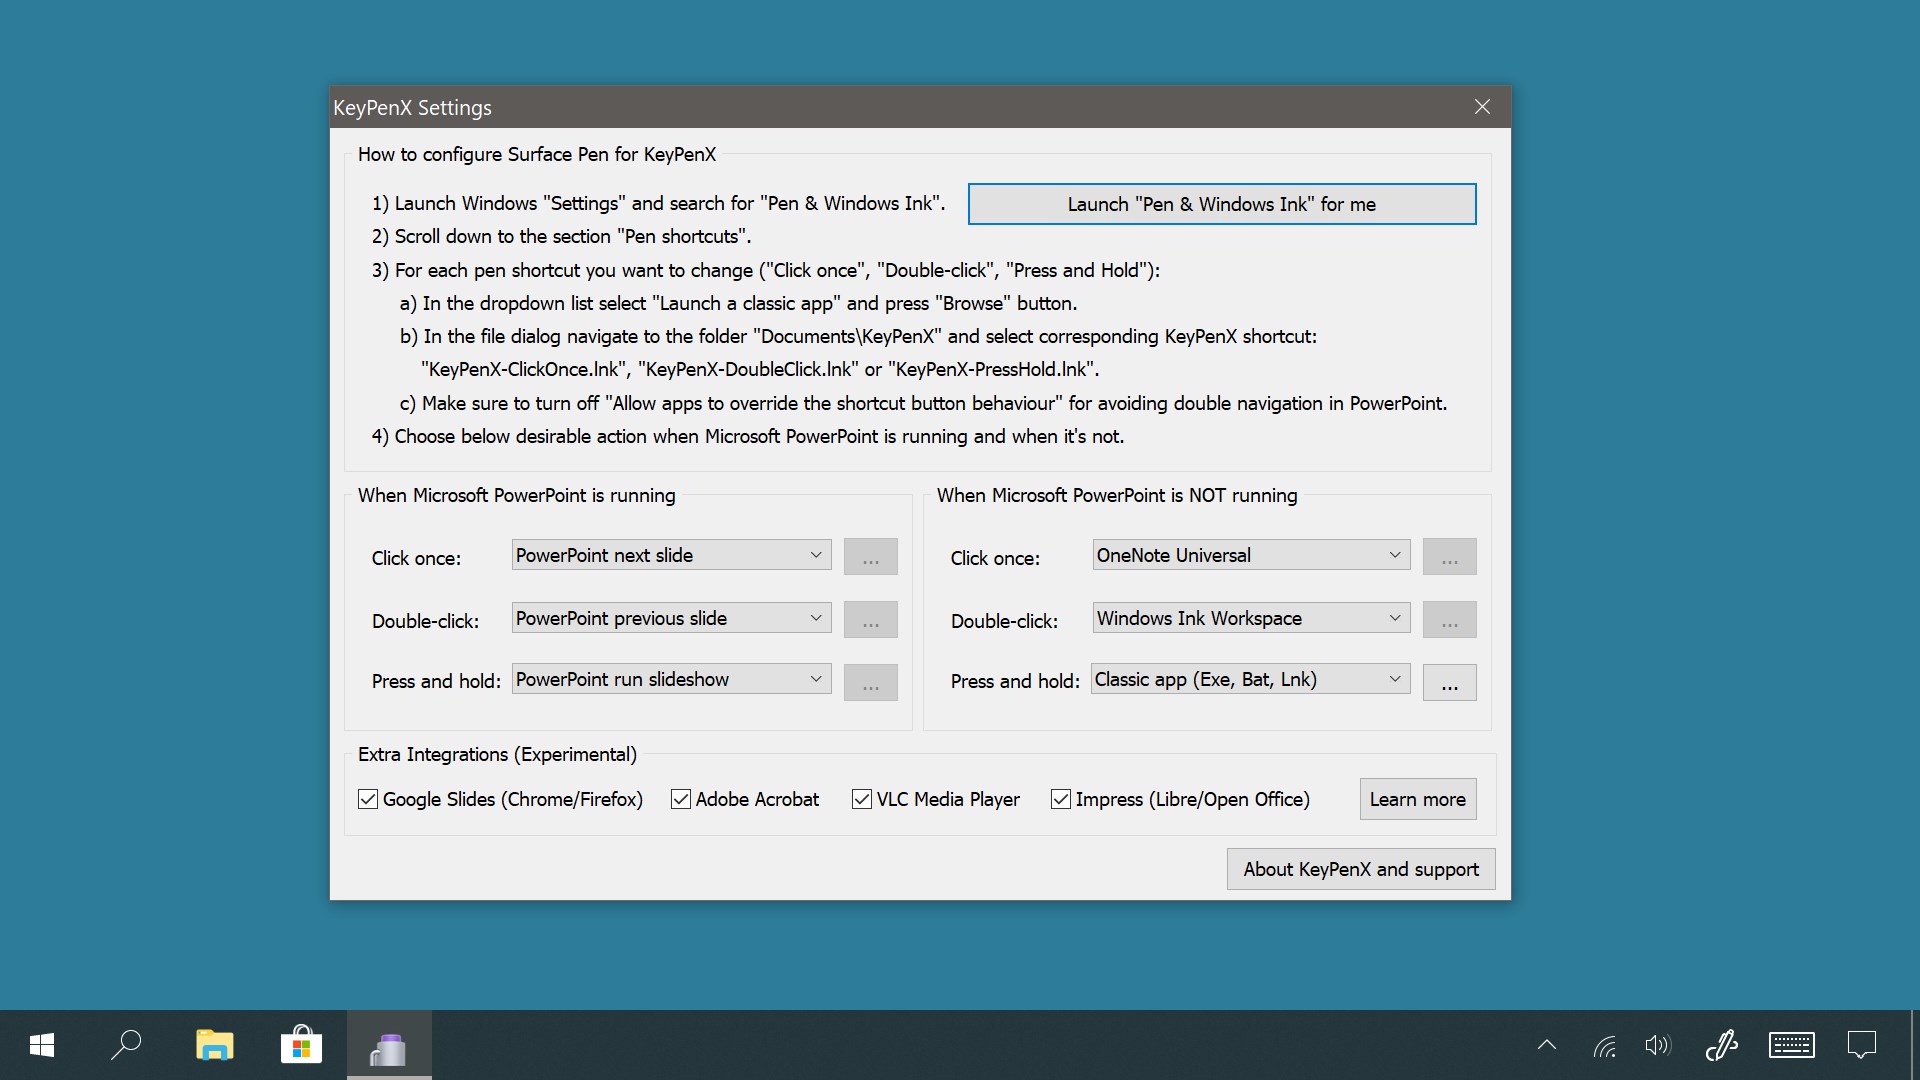
Task: Open the touch keyboard tray icon
Action: click(x=1791, y=1046)
